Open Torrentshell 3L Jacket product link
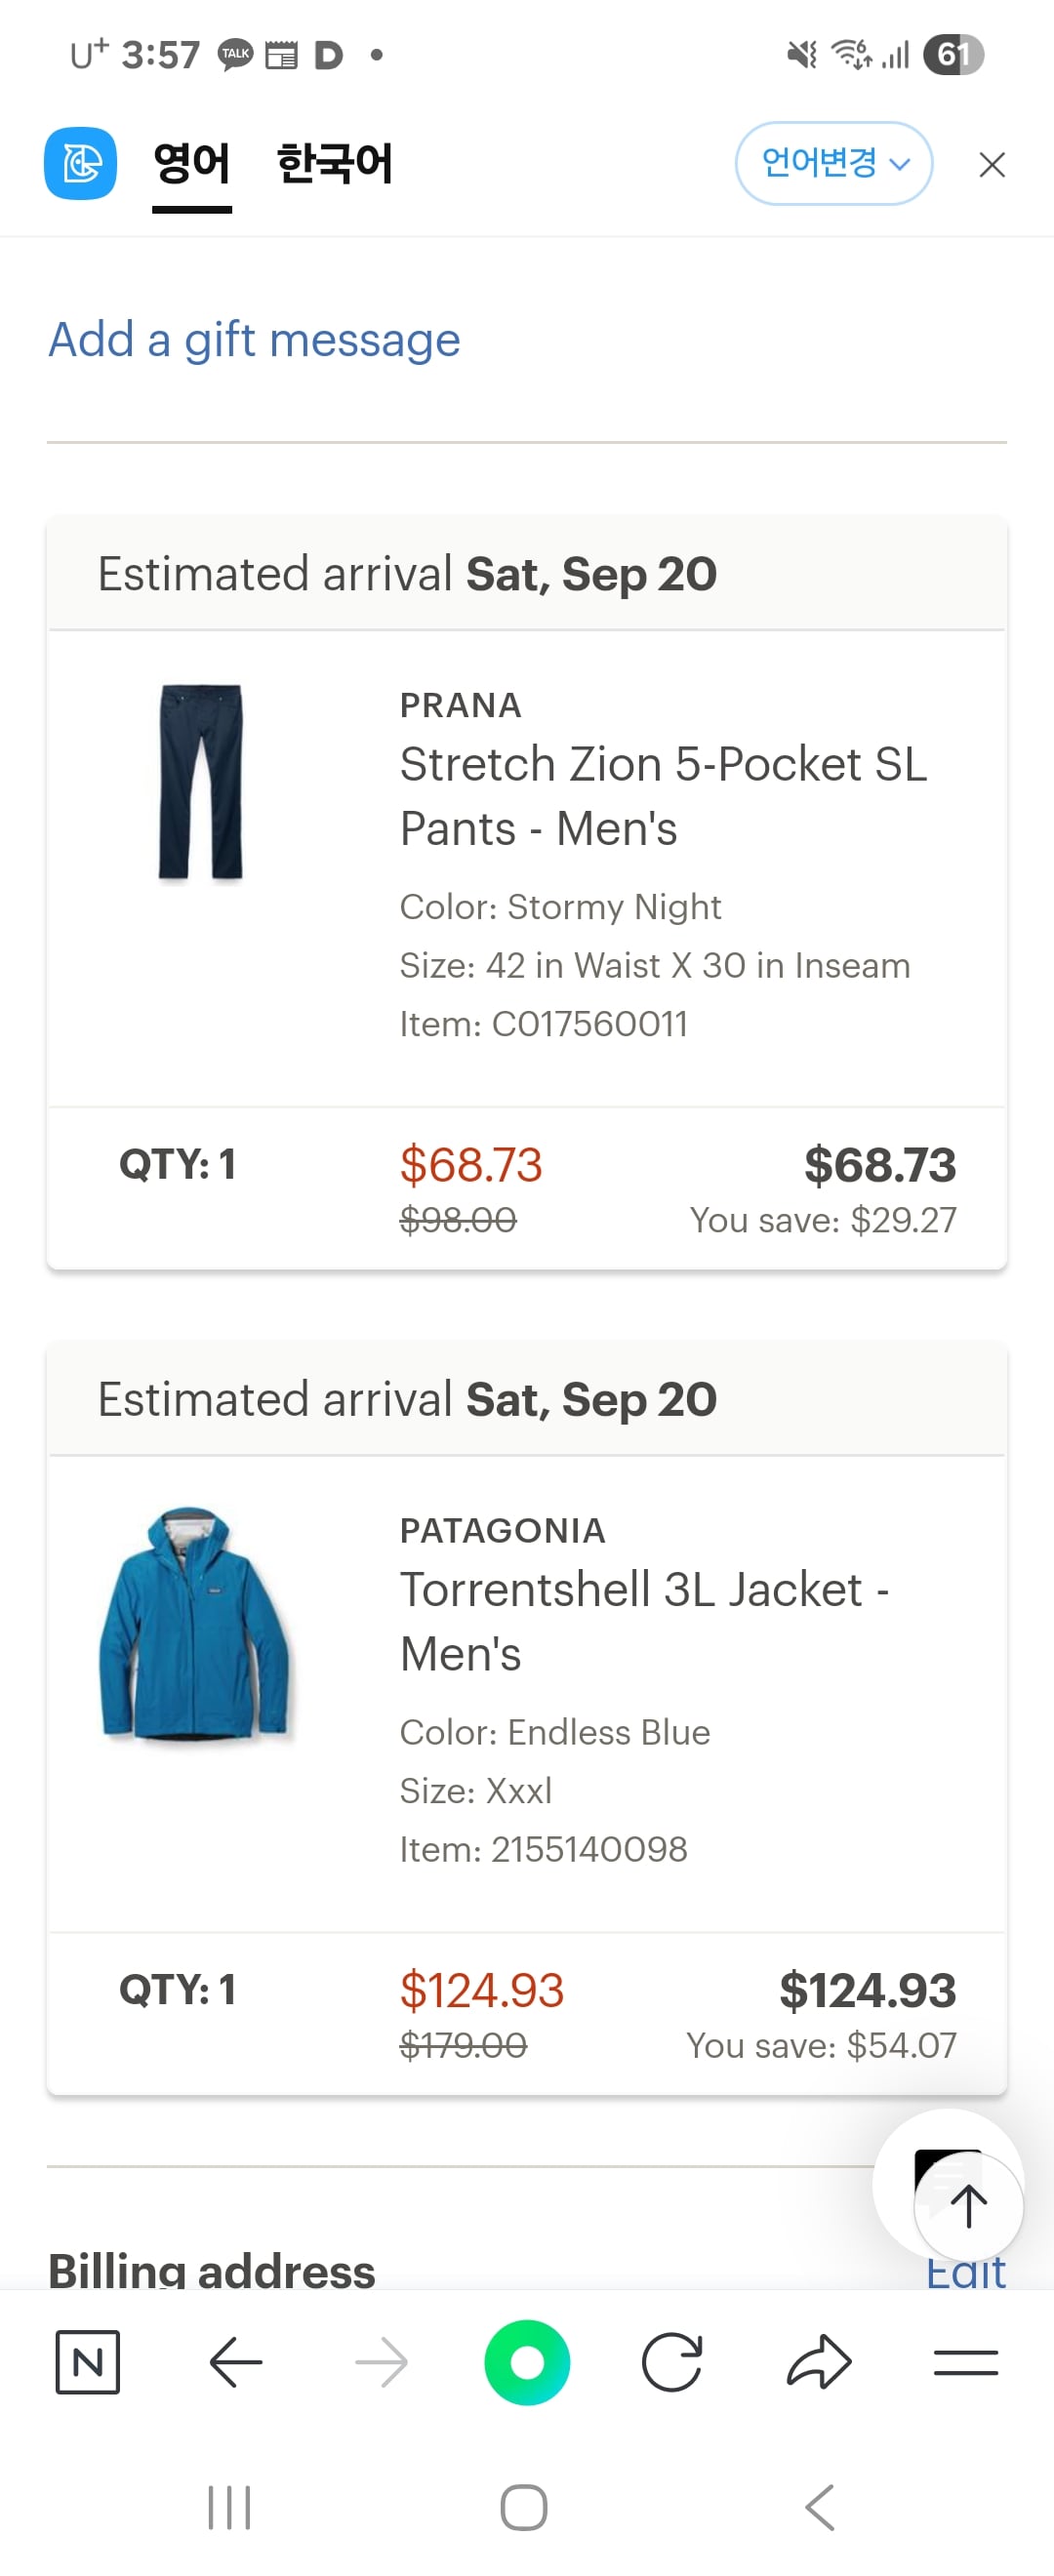Viewport: 1054px width, 2576px height. (x=644, y=1621)
